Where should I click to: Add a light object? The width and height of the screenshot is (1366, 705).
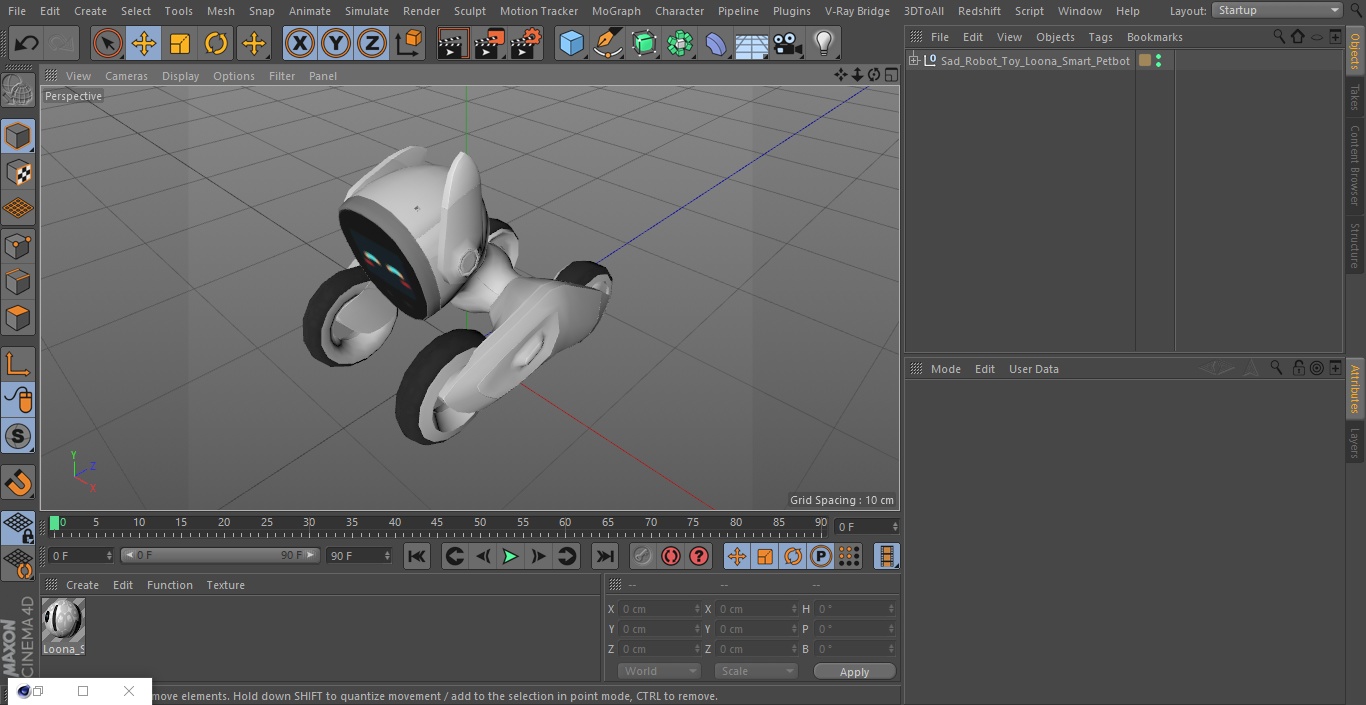[x=823, y=43]
